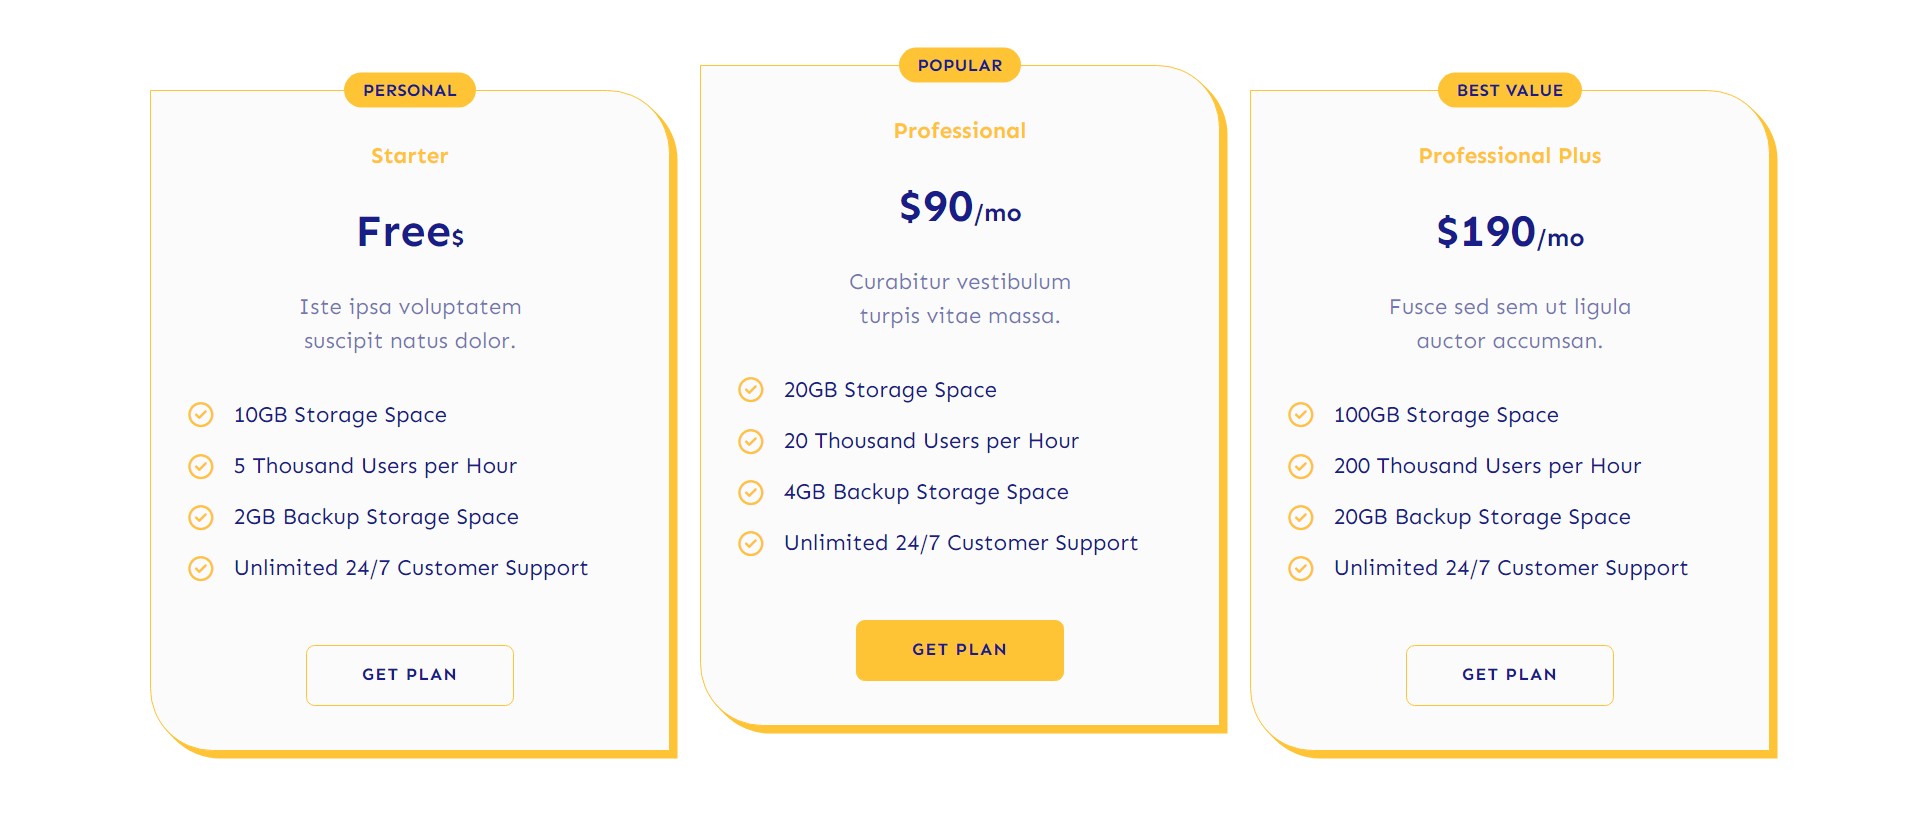The width and height of the screenshot is (1920, 838).
Task: Click the Professional Plus plan title
Action: click(1510, 156)
